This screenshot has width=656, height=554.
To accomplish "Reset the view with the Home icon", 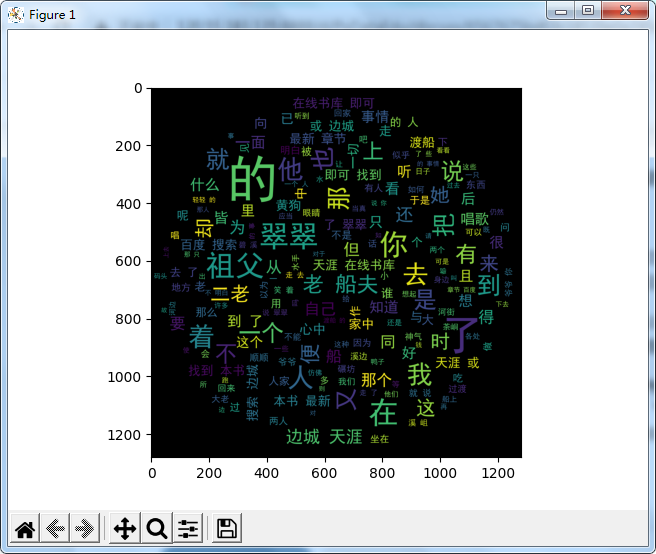I will coord(25,528).
